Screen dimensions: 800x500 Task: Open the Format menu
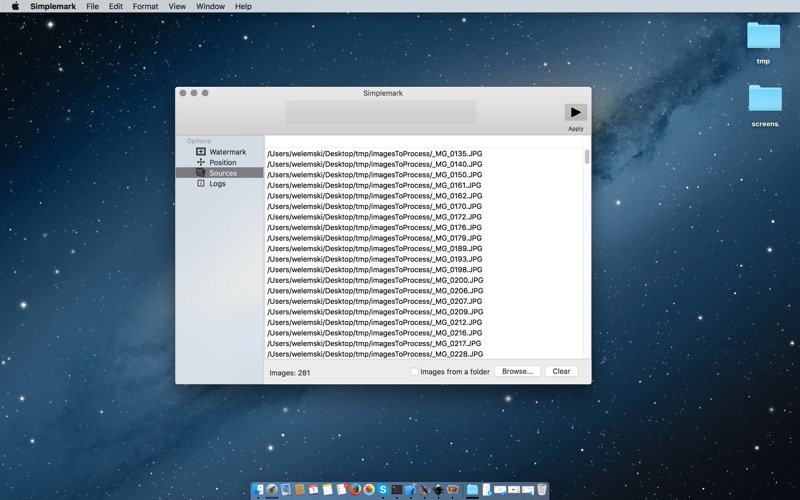click(x=145, y=6)
